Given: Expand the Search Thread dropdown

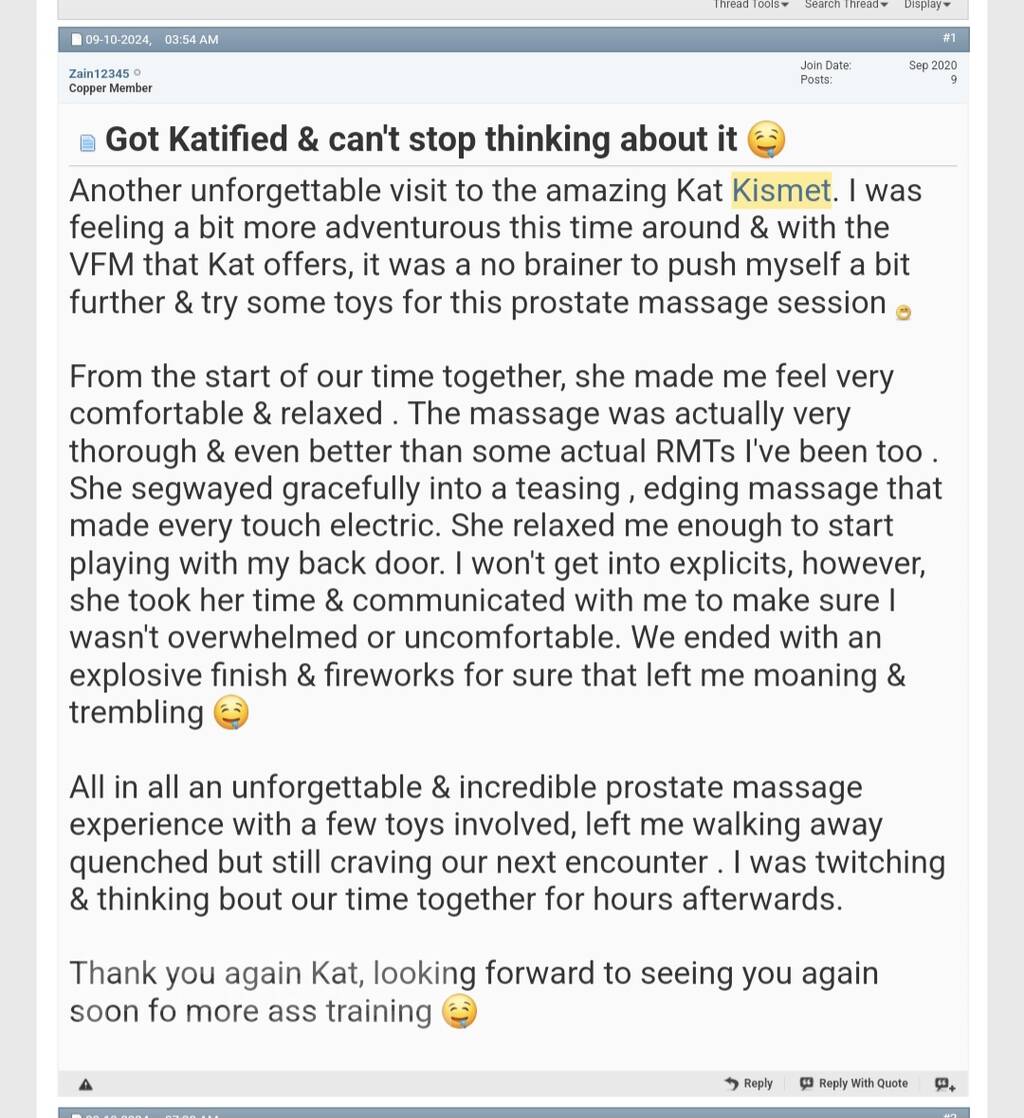Looking at the screenshot, I should point(846,5).
